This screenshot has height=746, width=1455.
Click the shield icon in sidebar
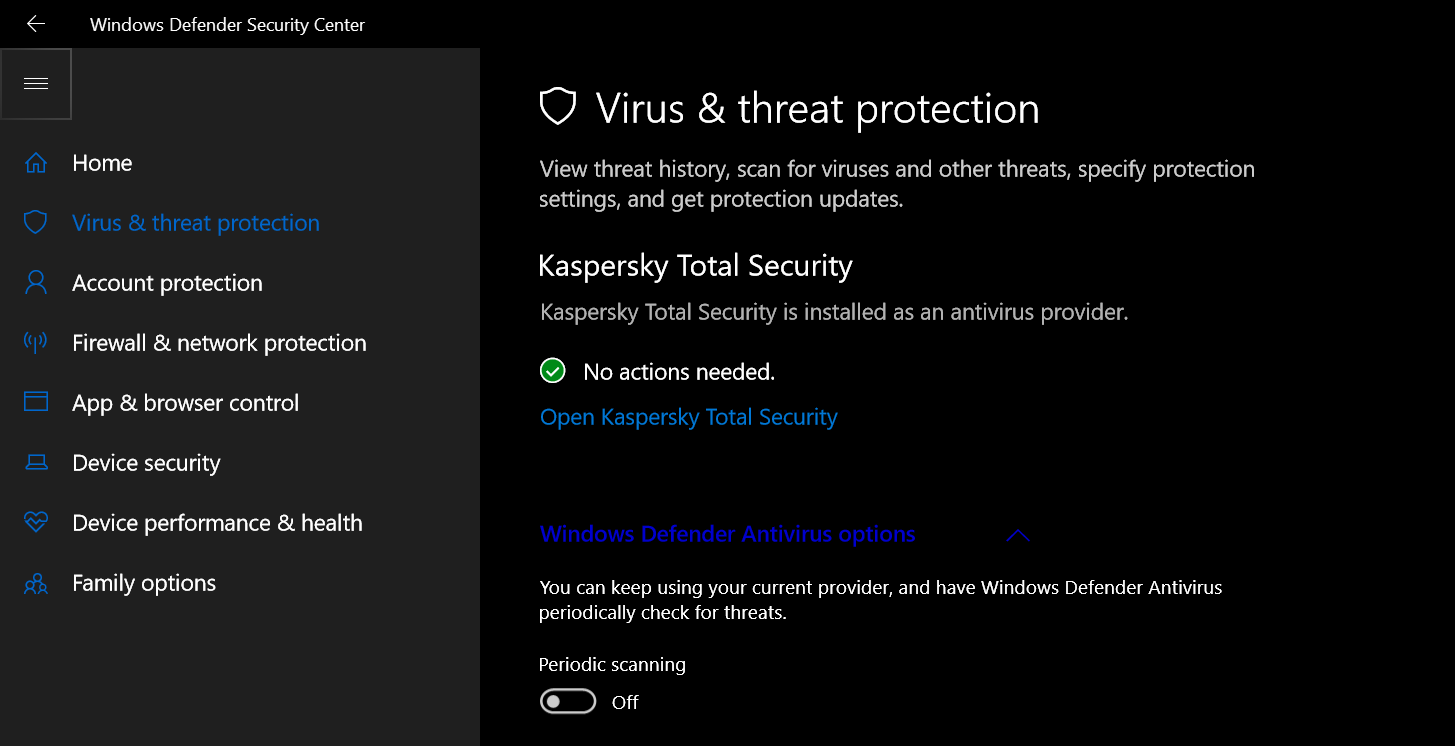pyautogui.click(x=36, y=223)
